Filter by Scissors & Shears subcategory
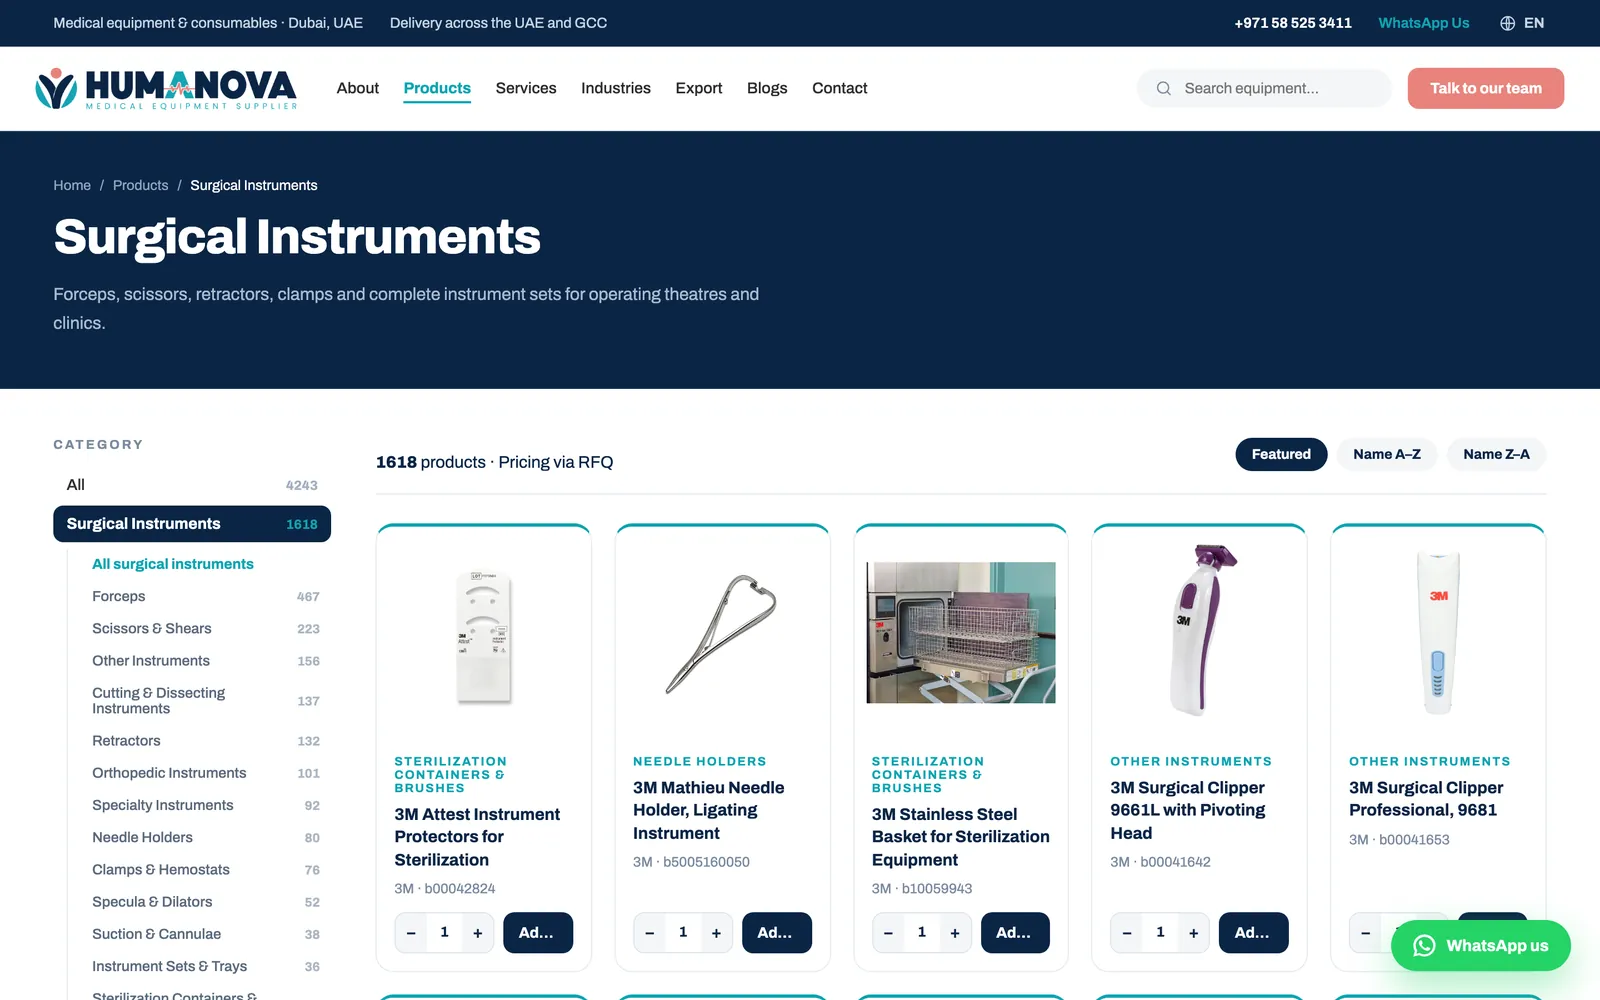 click(x=206, y=629)
